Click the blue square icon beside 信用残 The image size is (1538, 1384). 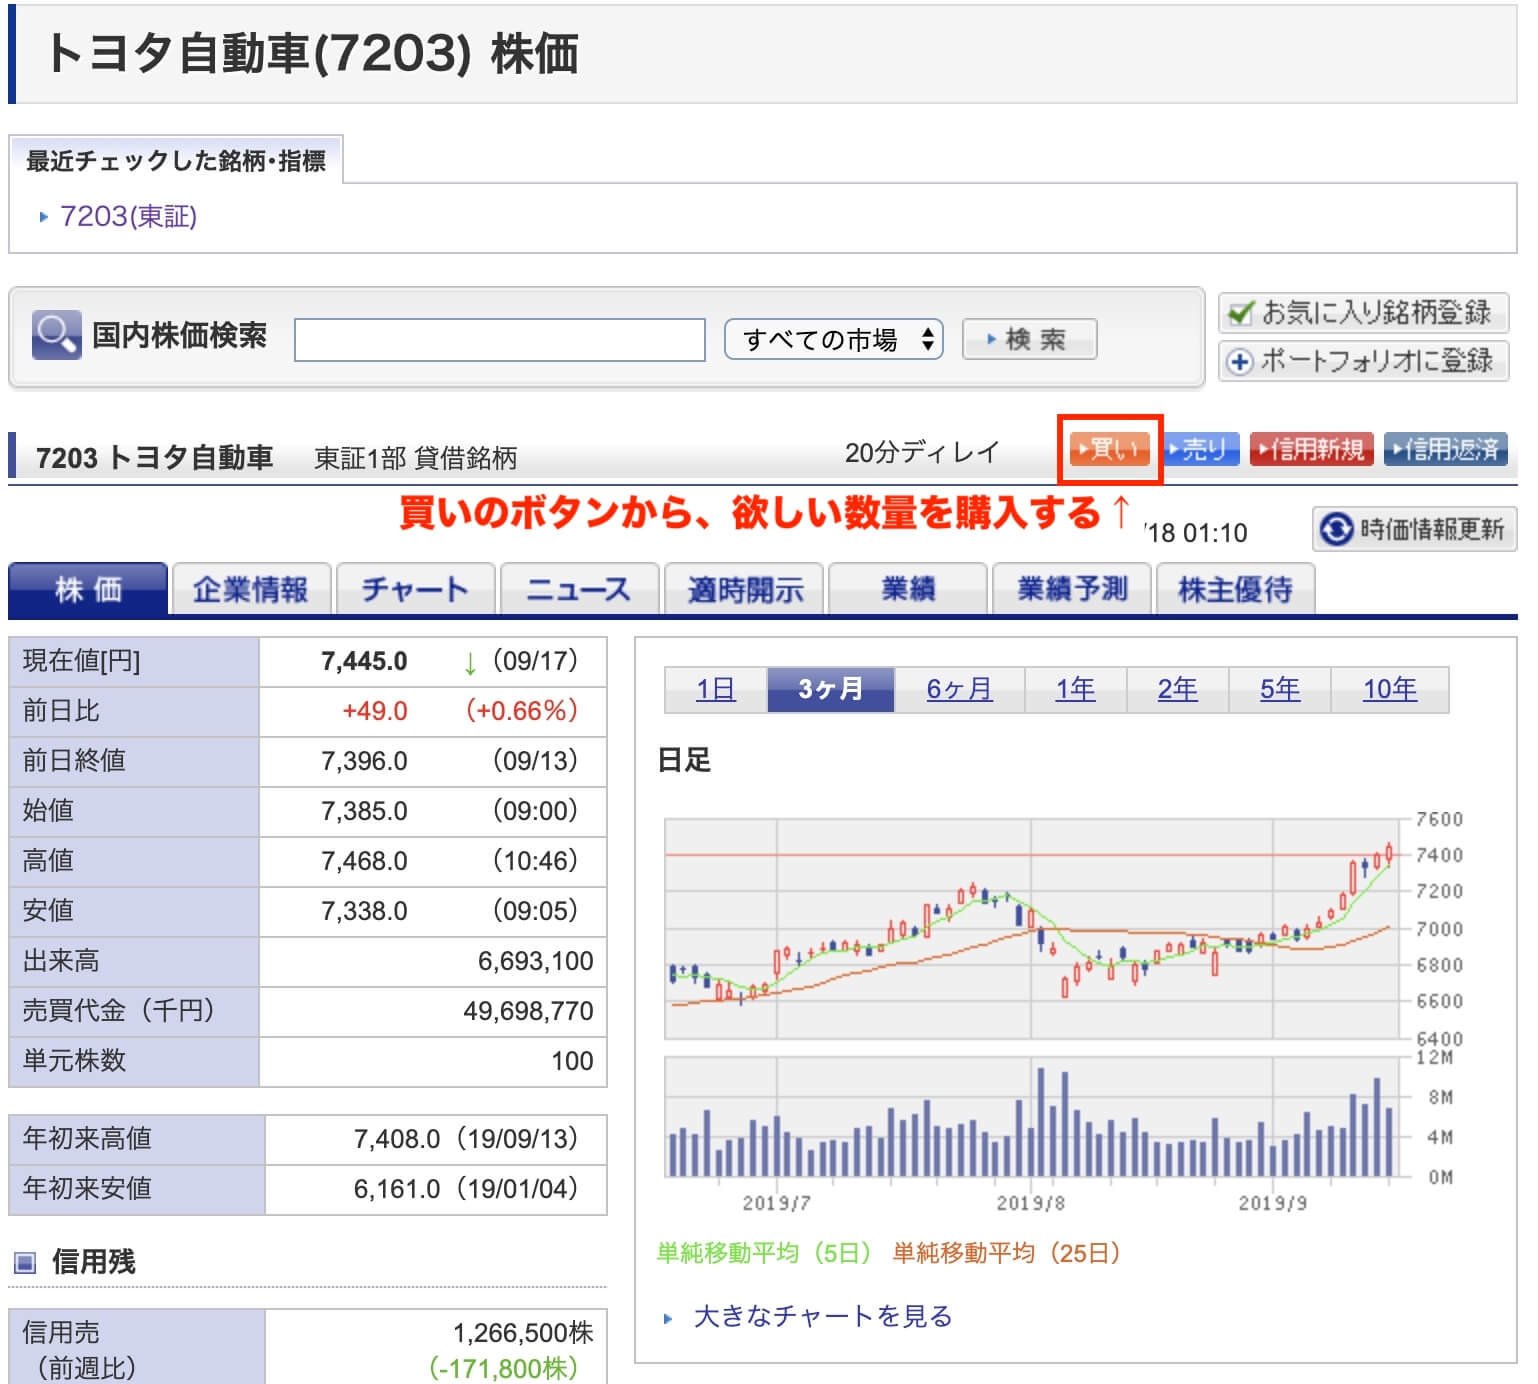[x=26, y=1262]
